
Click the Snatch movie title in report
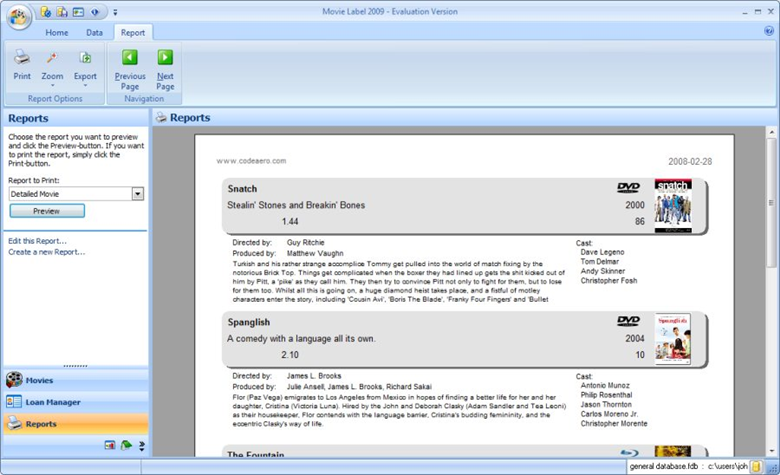(x=242, y=189)
